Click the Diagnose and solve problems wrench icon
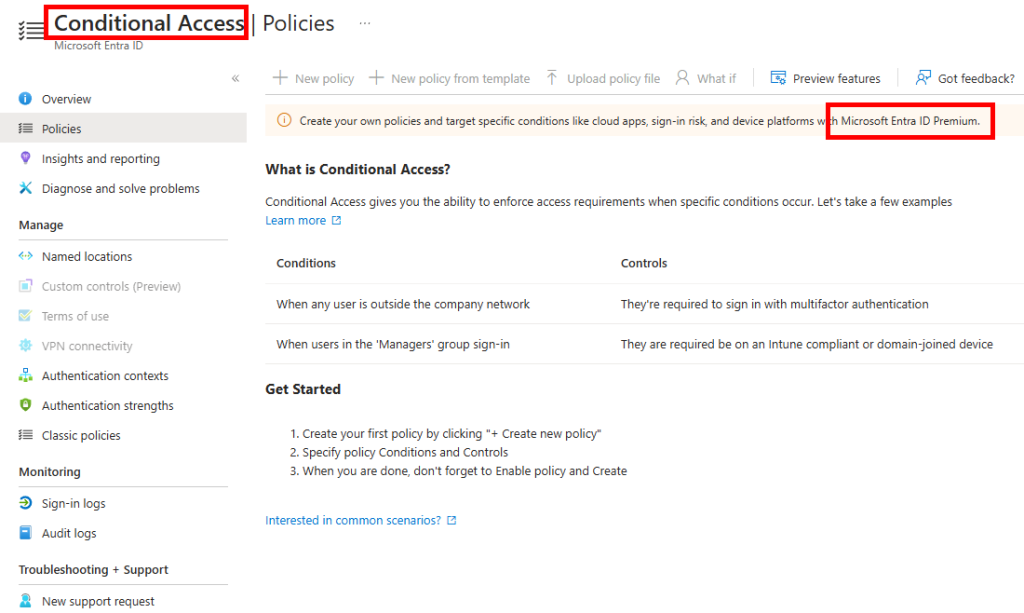This screenshot has height=613, width=1024. tap(25, 188)
